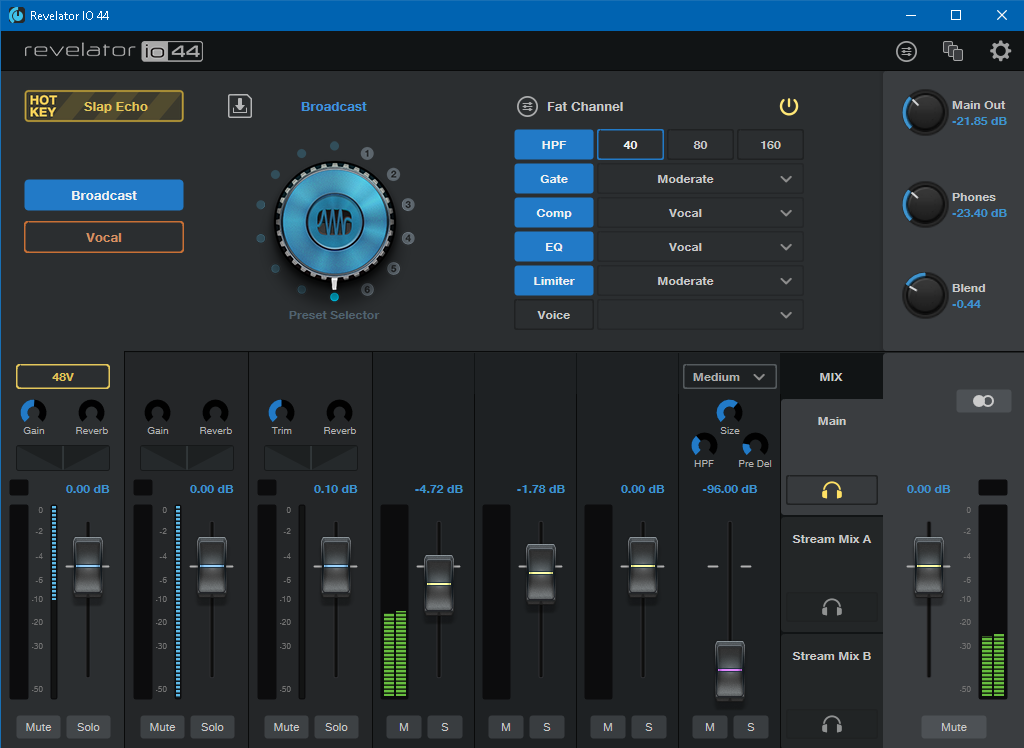Image resolution: width=1024 pixels, height=748 pixels.
Task: Click the Broadcast preset name label
Action: 334,106
